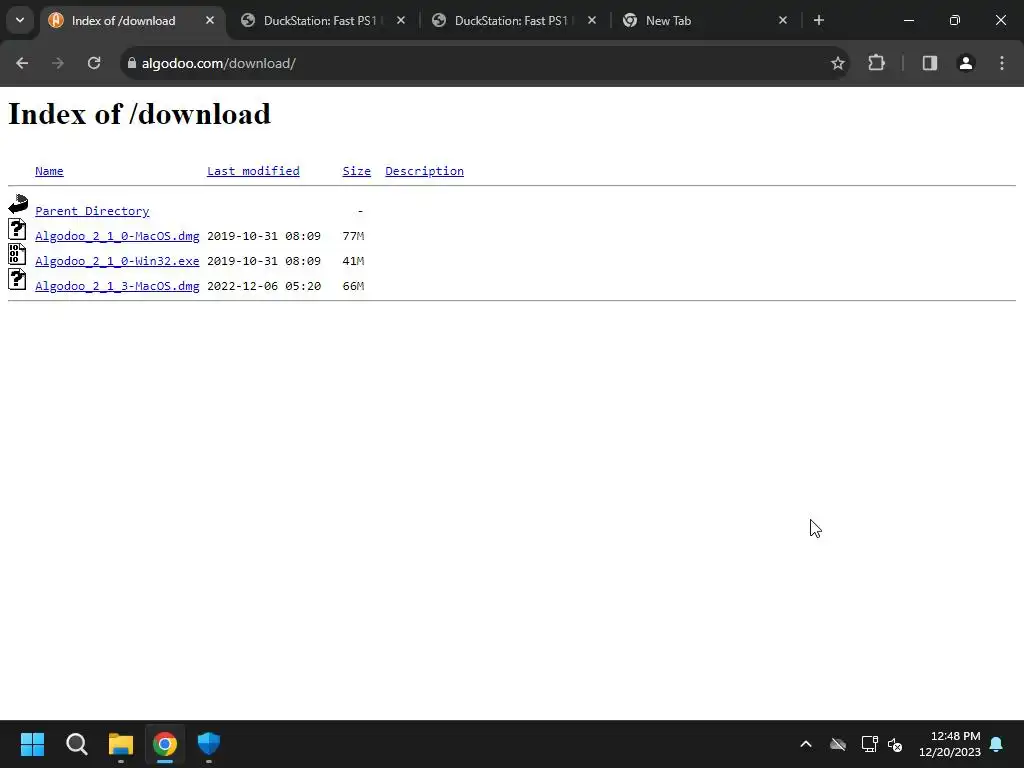Screen dimensions: 1024x768
Task: Open the network status tray icon
Action: point(869,744)
